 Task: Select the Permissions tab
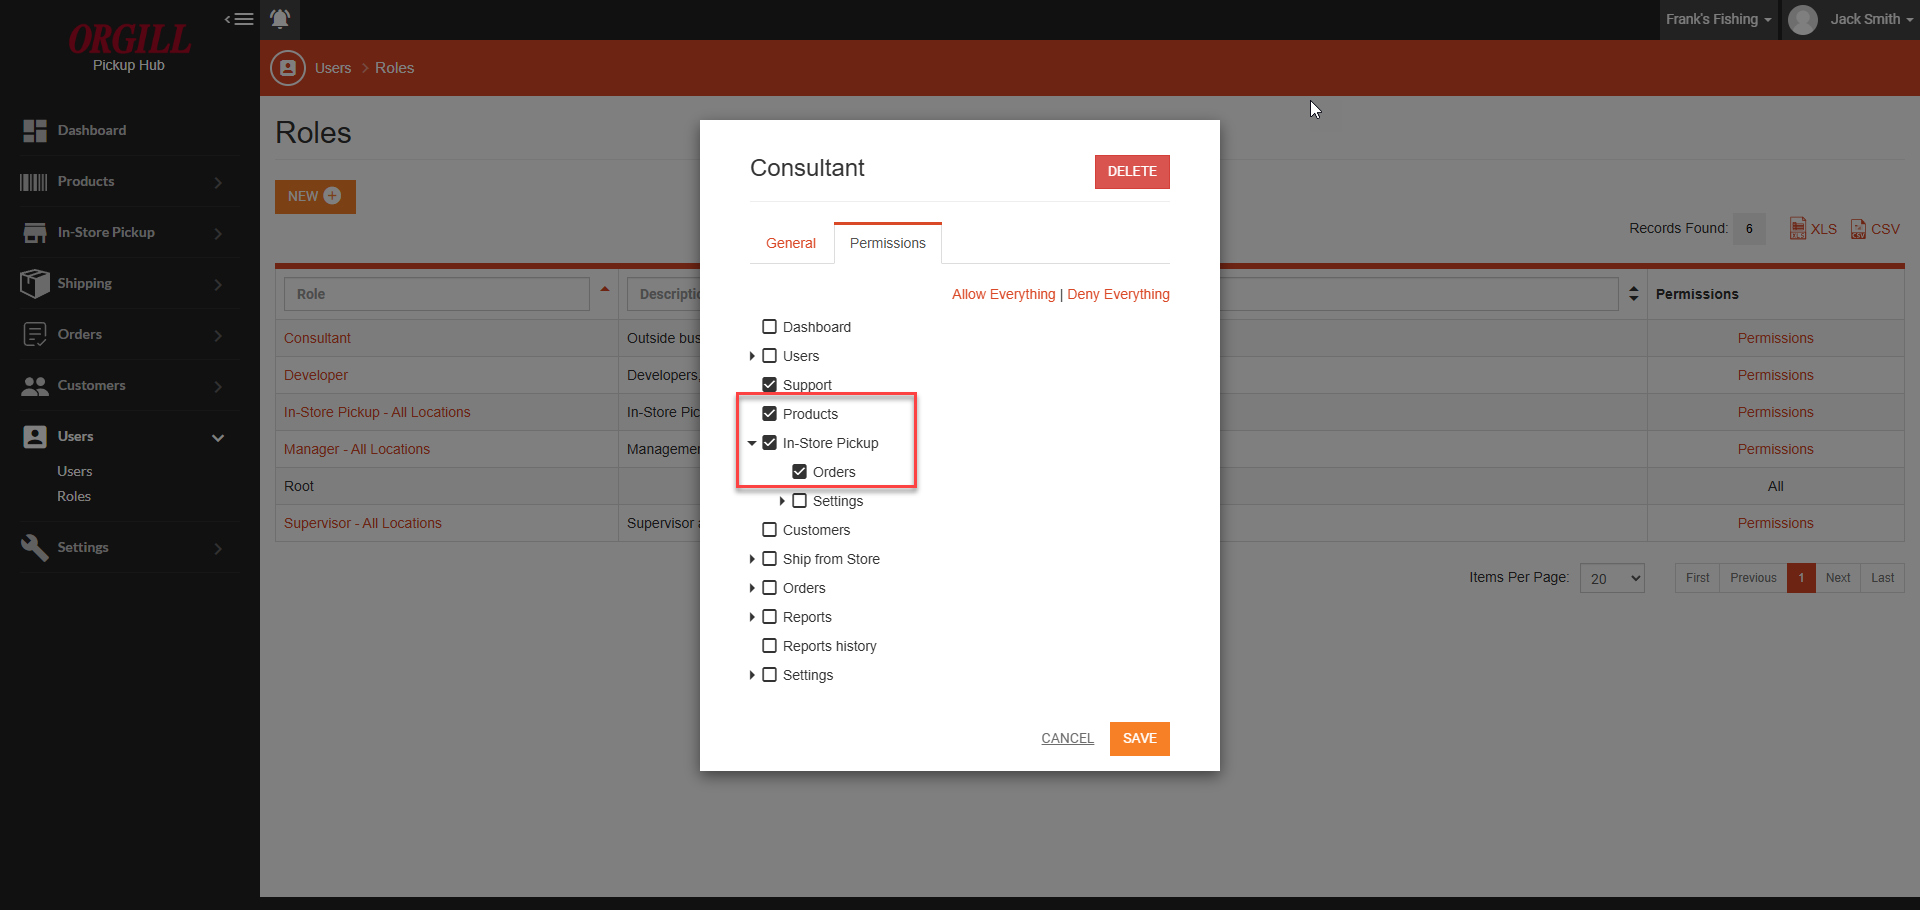click(x=888, y=243)
